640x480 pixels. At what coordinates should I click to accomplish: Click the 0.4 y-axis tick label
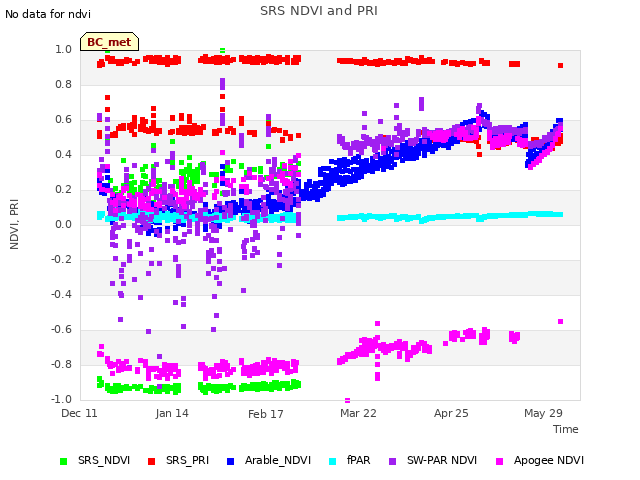coord(63,154)
